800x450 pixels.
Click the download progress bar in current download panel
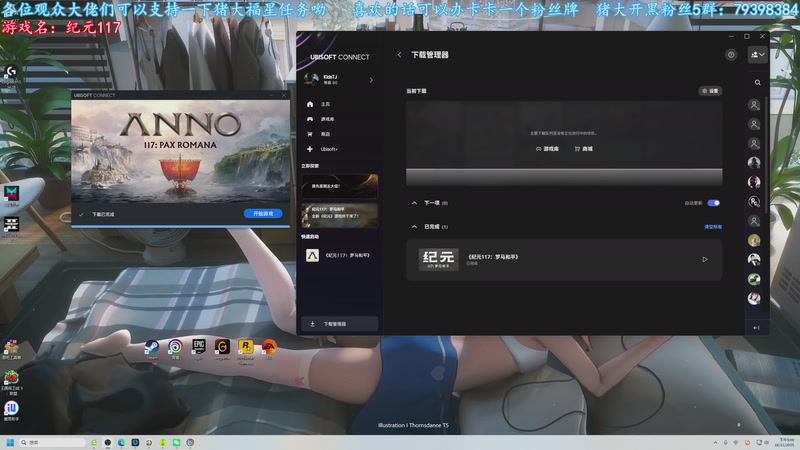click(x=564, y=177)
